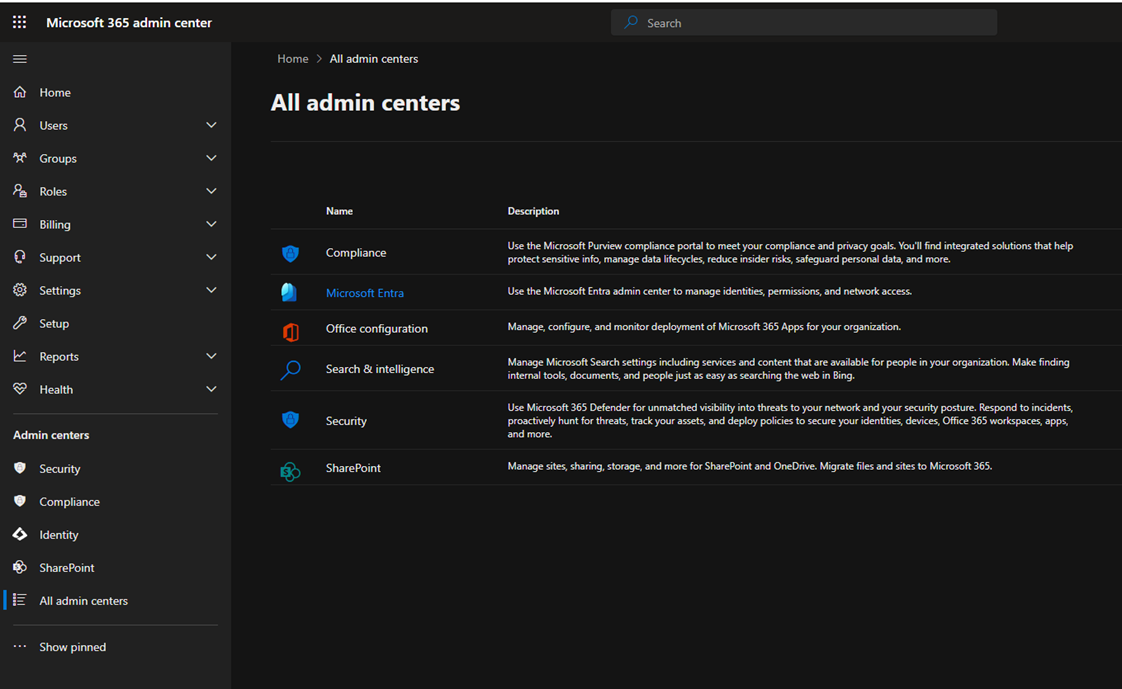Click the SharePoint icon in sidebar

(20, 567)
